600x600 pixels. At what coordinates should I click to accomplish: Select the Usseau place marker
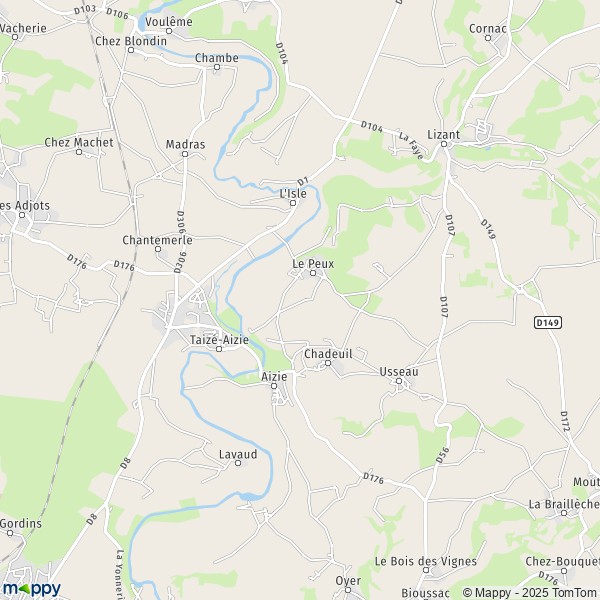399,381
